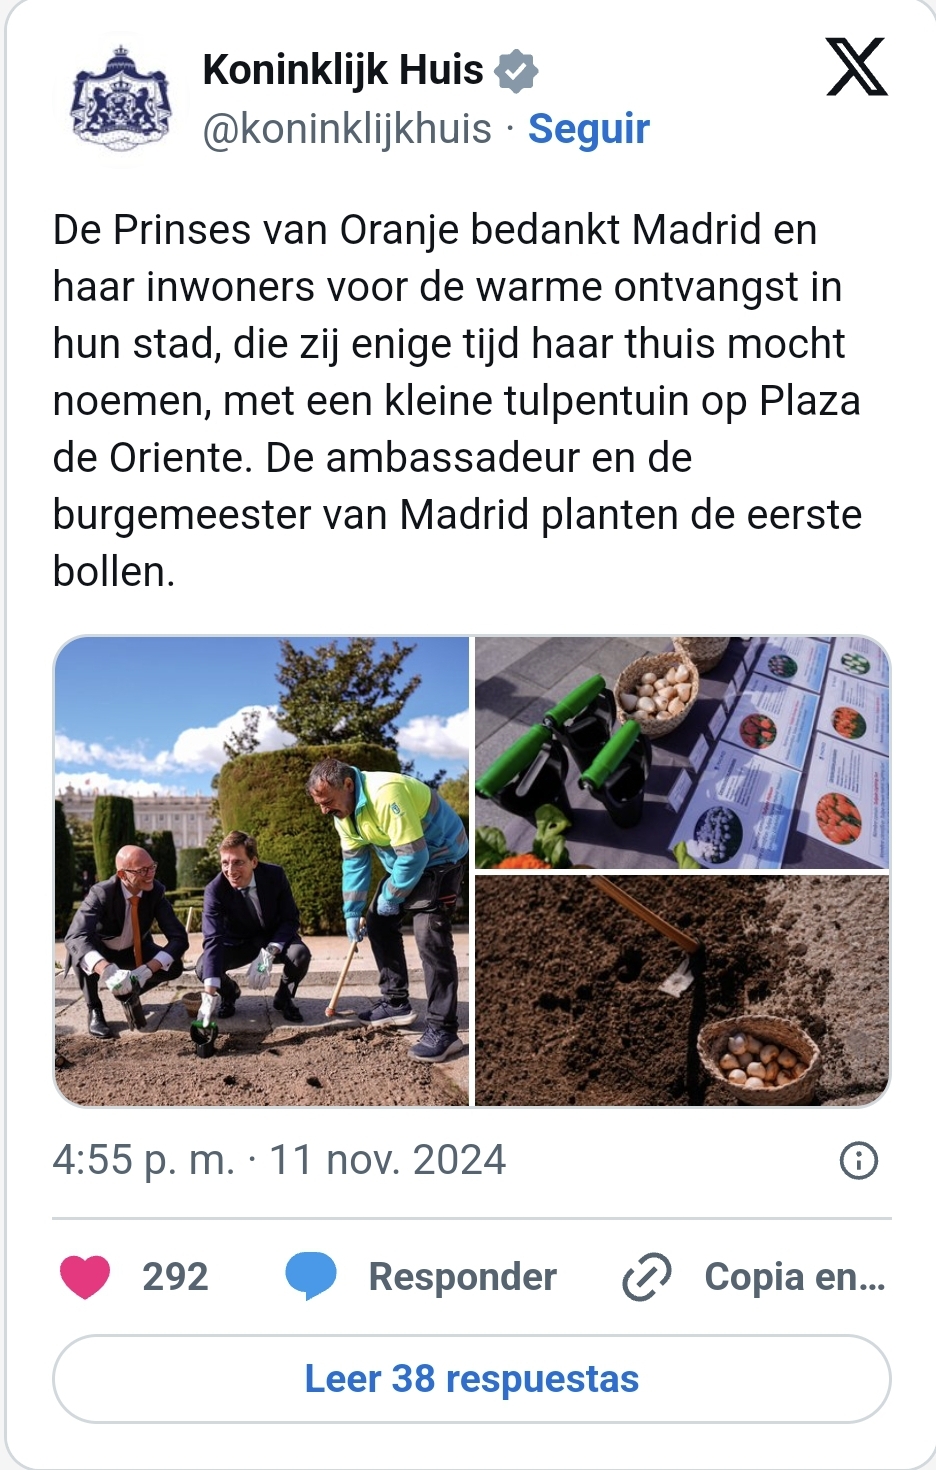Open the tweet info circle icon

click(x=859, y=1160)
